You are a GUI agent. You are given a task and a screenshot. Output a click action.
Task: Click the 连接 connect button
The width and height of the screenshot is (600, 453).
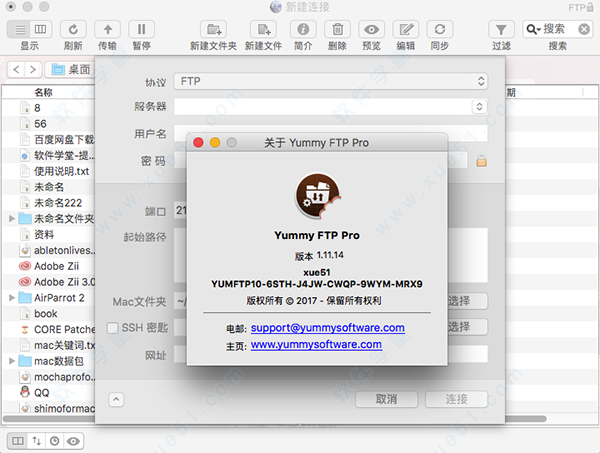(x=456, y=399)
